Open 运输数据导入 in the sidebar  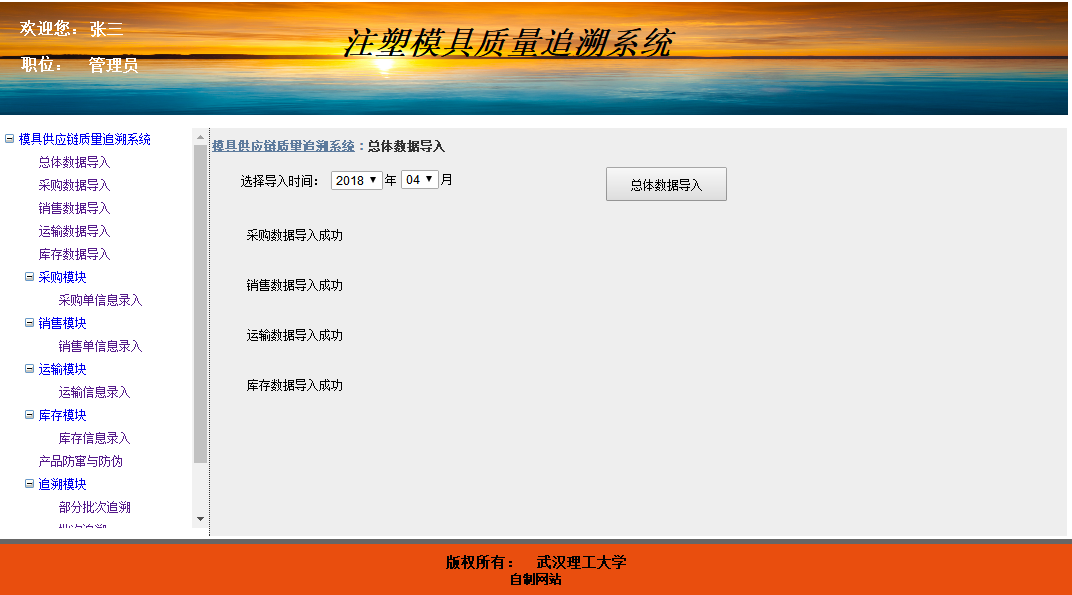click(x=74, y=231)
